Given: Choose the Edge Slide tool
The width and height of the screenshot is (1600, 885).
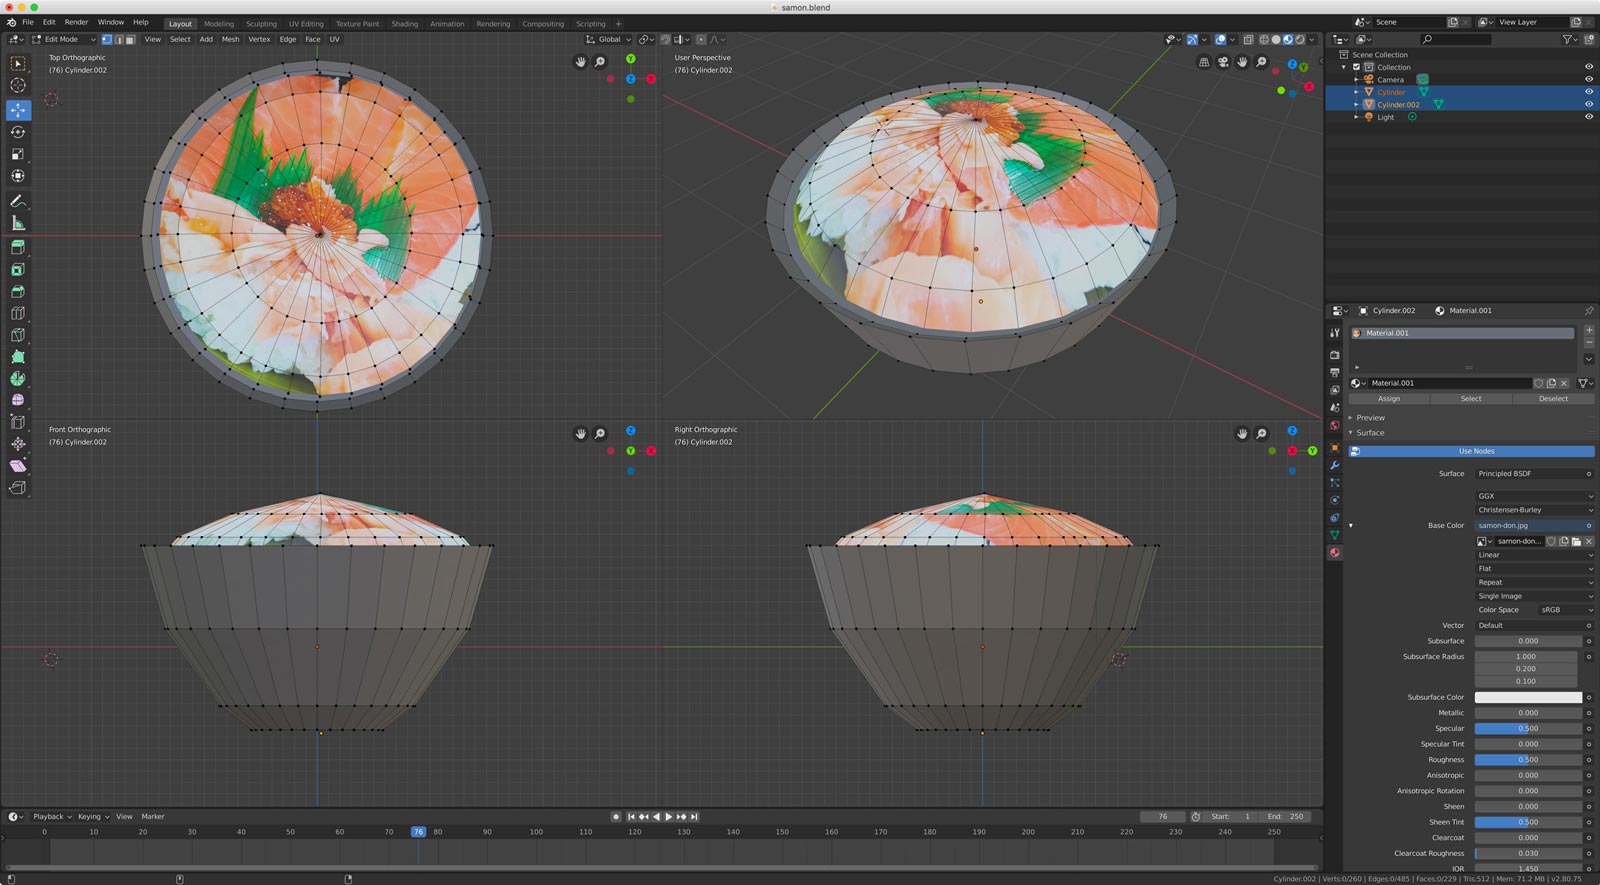Looking at the screenshot, I should [18, 422].
